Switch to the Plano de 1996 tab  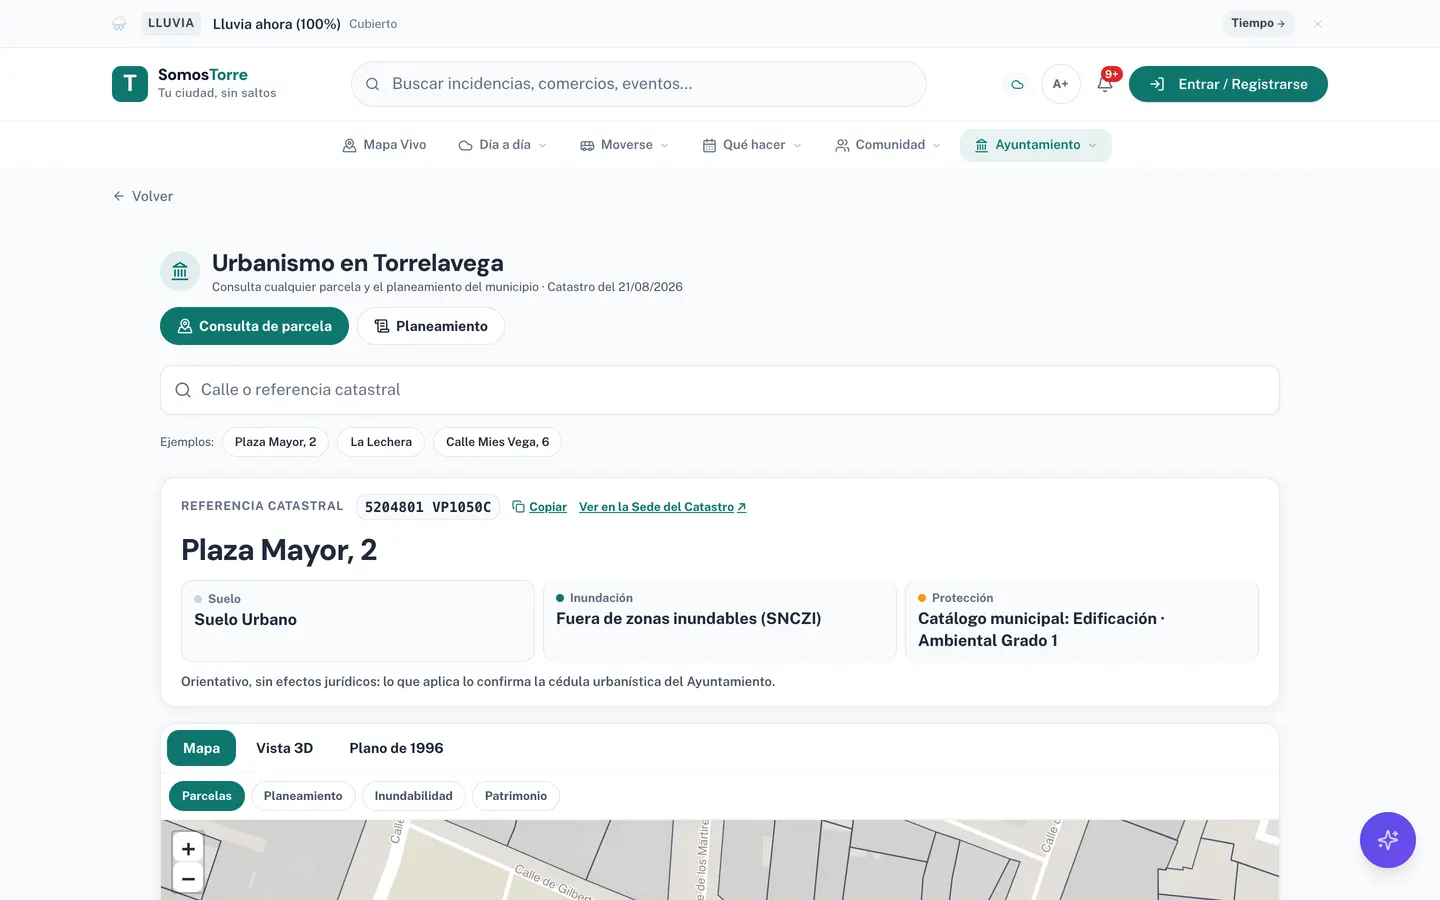396,748
